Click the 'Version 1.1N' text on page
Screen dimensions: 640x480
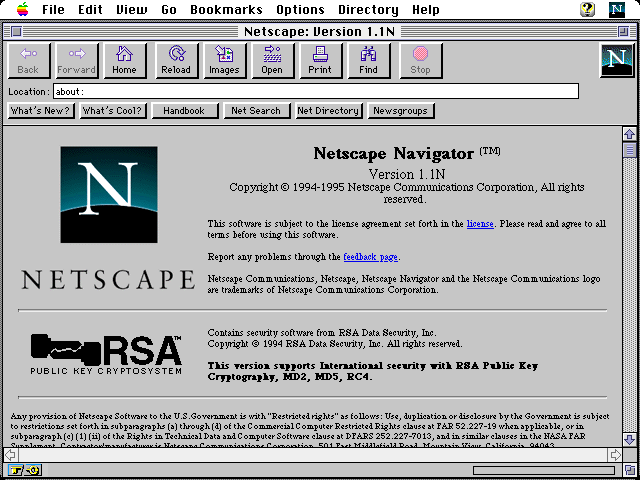click(407, 174)
